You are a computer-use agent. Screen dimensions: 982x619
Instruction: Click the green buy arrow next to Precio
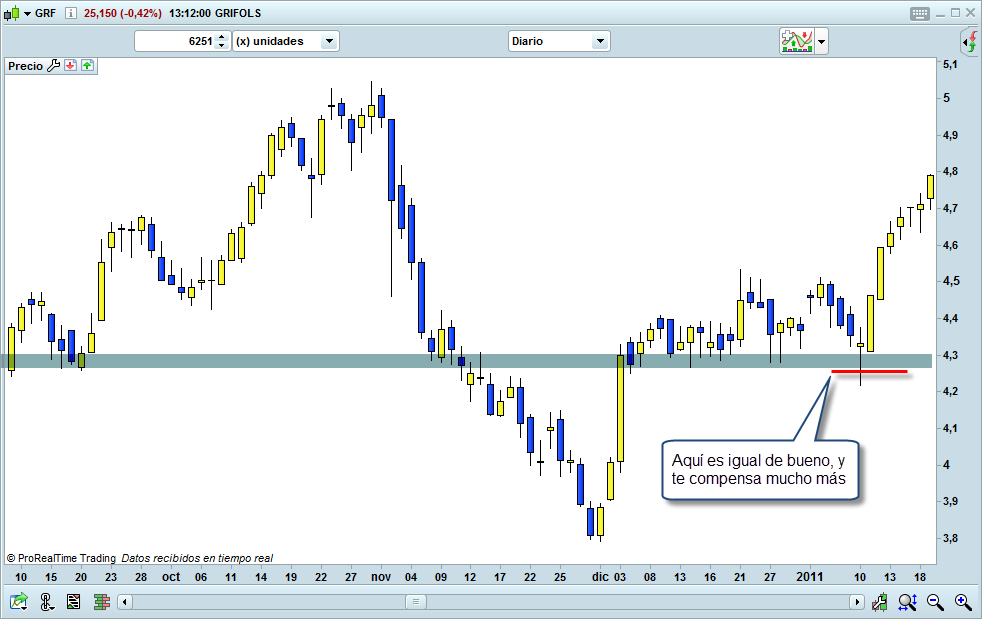pyautogui.click(x=87, y=64)
